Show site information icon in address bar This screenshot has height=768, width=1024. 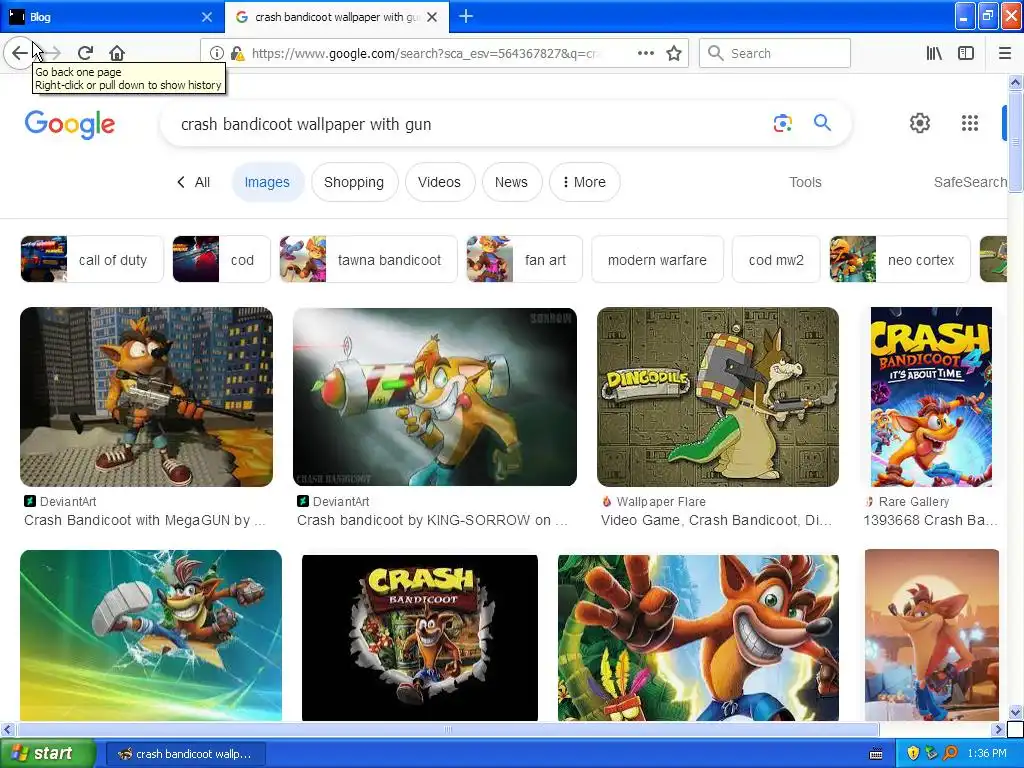pos(217,54)
